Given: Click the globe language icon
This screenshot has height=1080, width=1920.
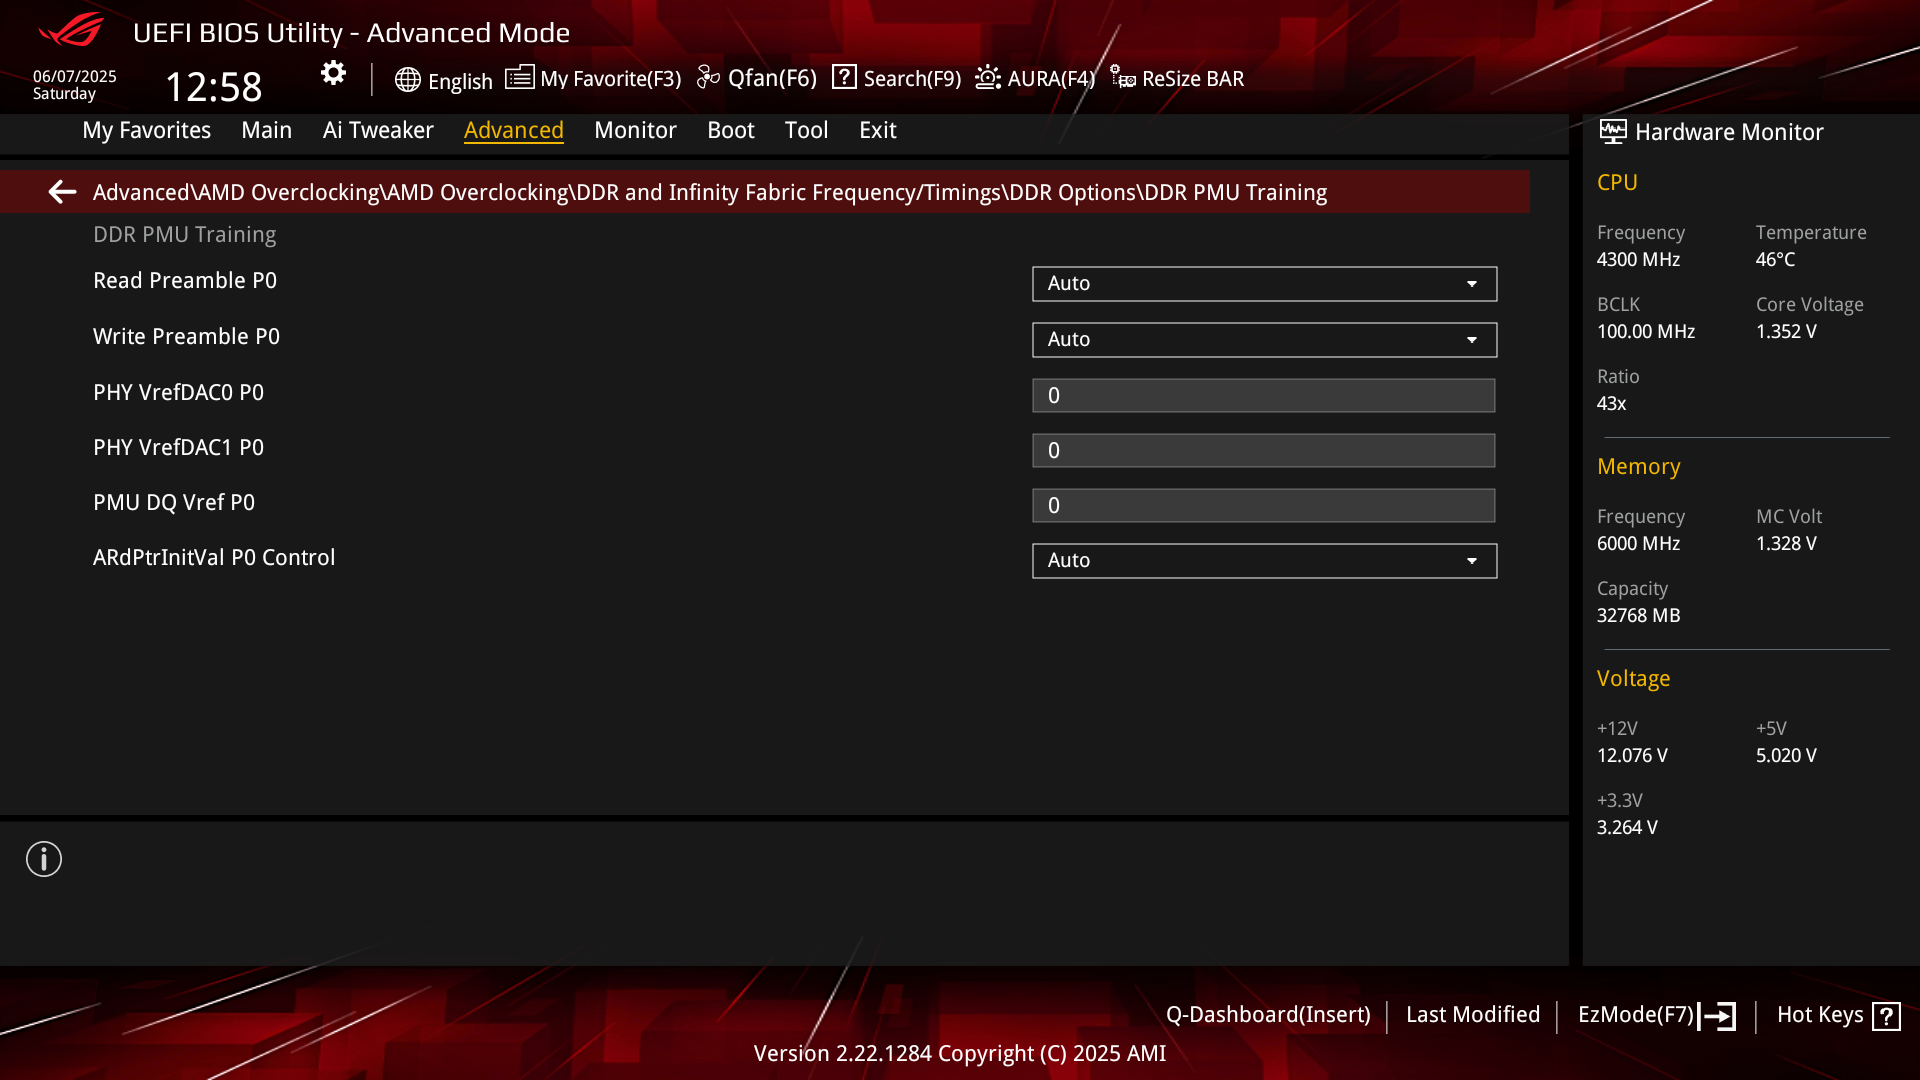Looking at the screenshot, I should 407,80.
